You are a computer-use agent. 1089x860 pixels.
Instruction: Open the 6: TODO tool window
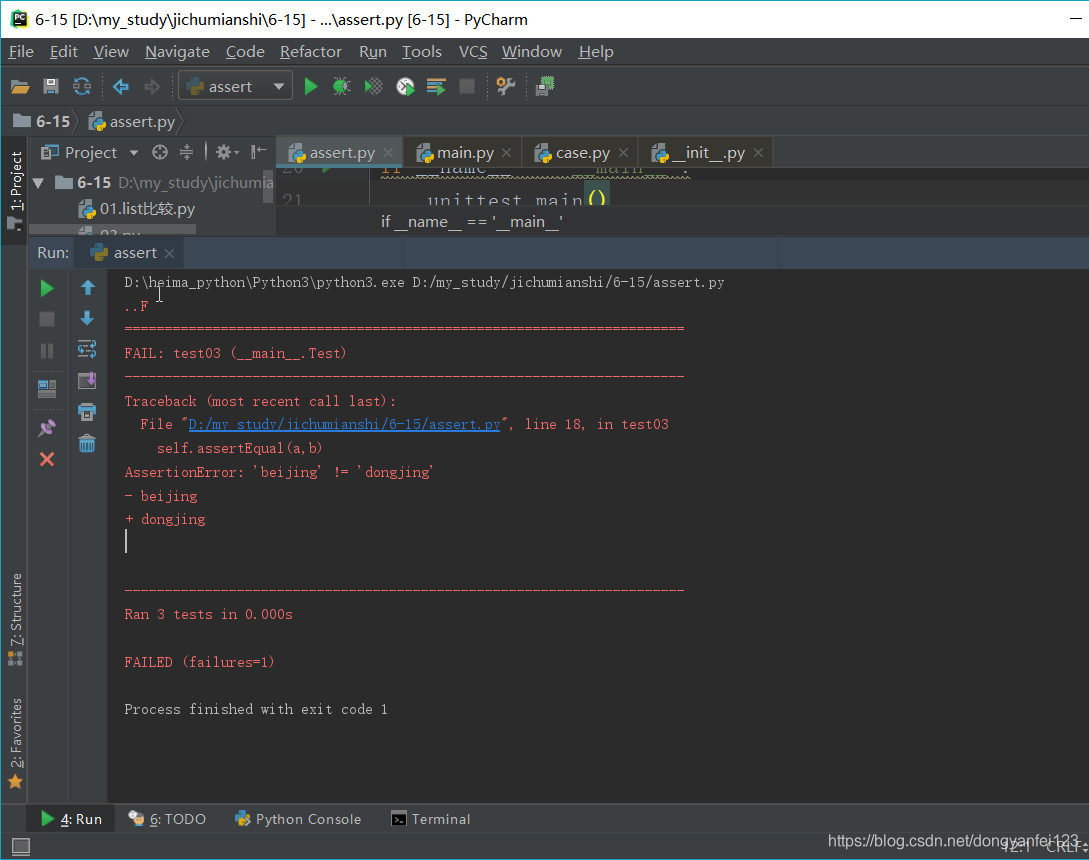pos(167,819)
